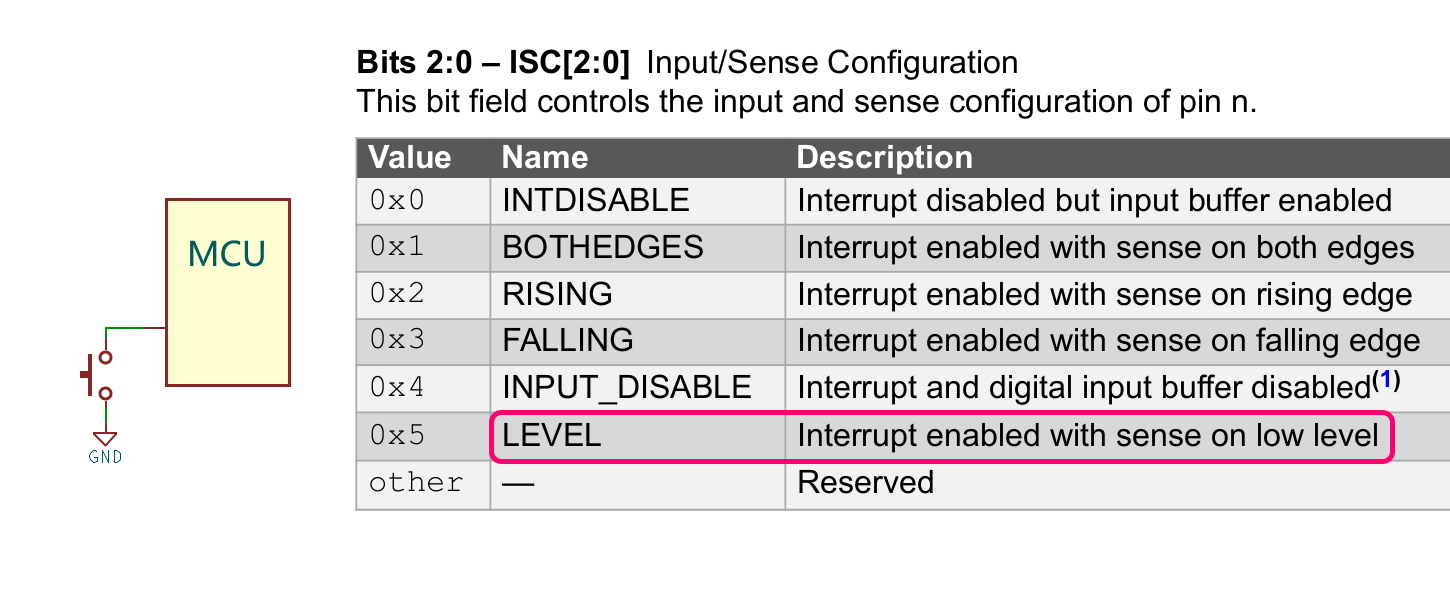Click the 'Description' column header
The image size is (1450, 600).
884,157
